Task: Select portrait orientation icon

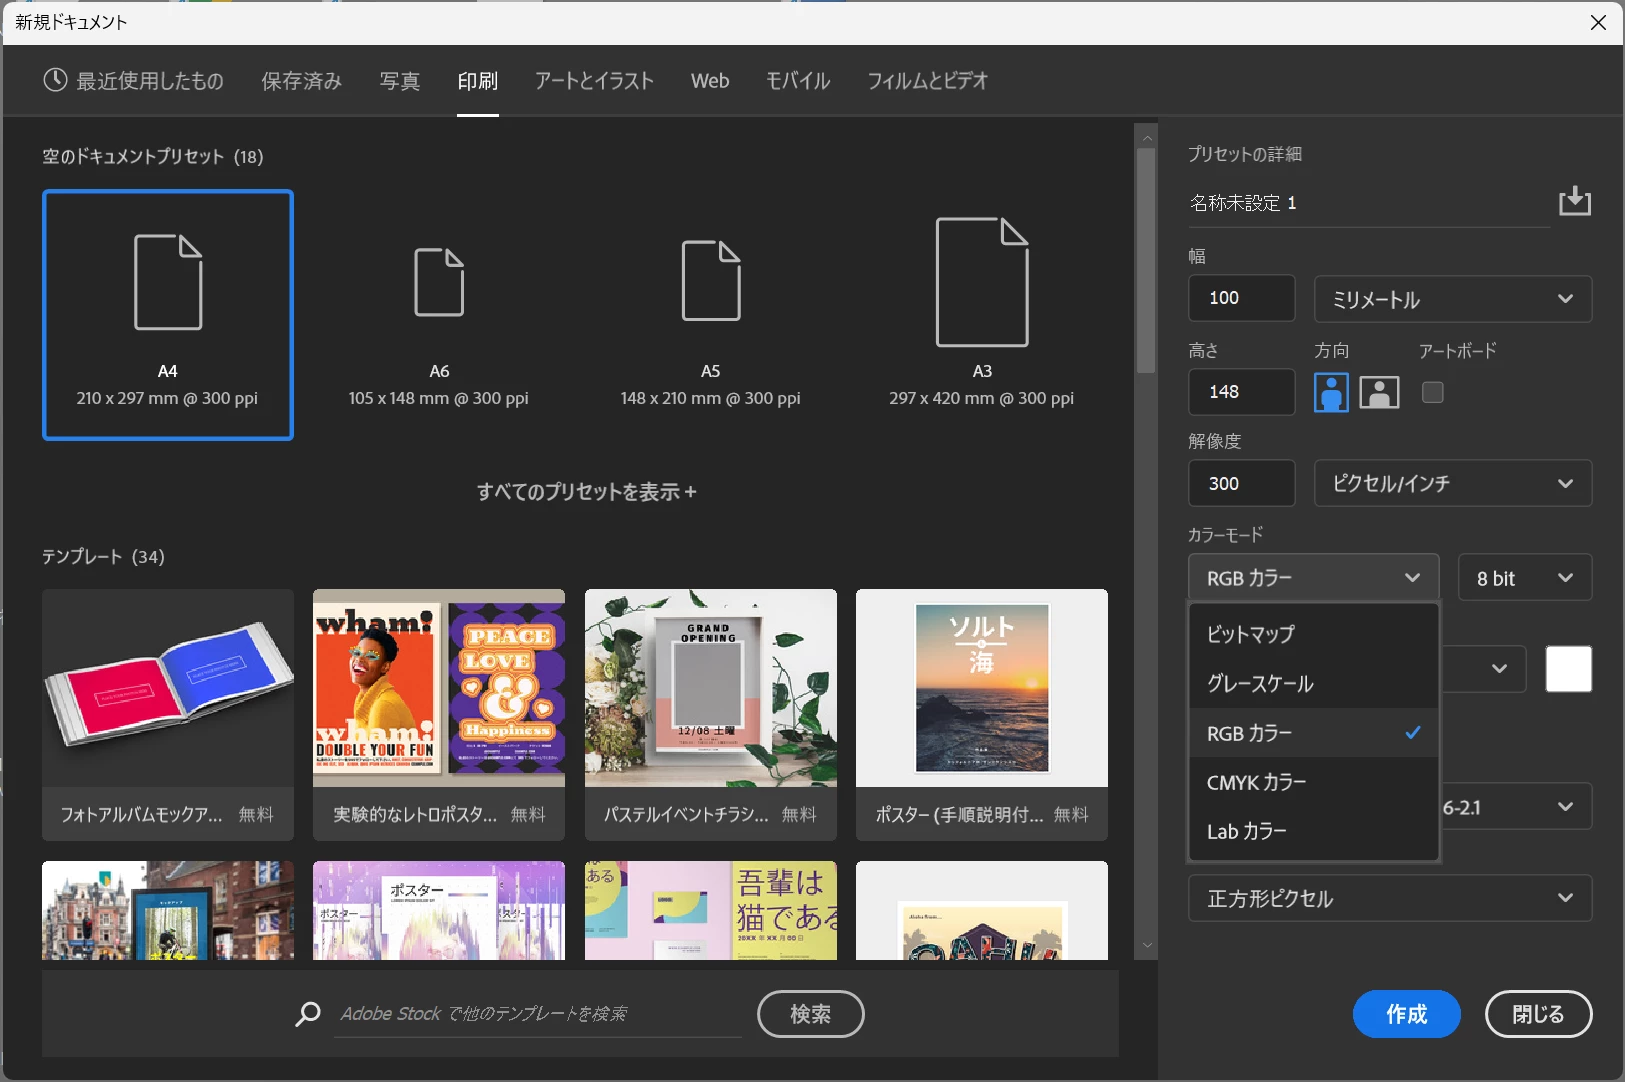Action: 1331,392
